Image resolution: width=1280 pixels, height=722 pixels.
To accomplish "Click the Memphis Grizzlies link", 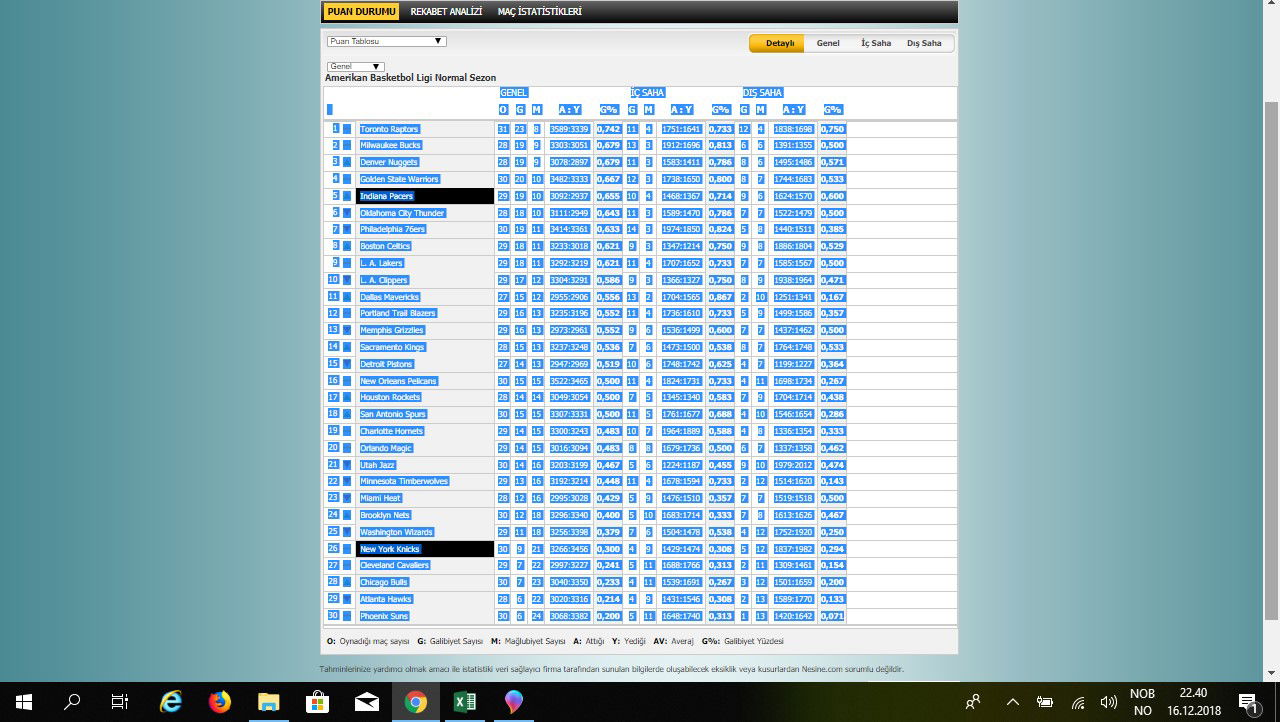I will pos(393,330).
